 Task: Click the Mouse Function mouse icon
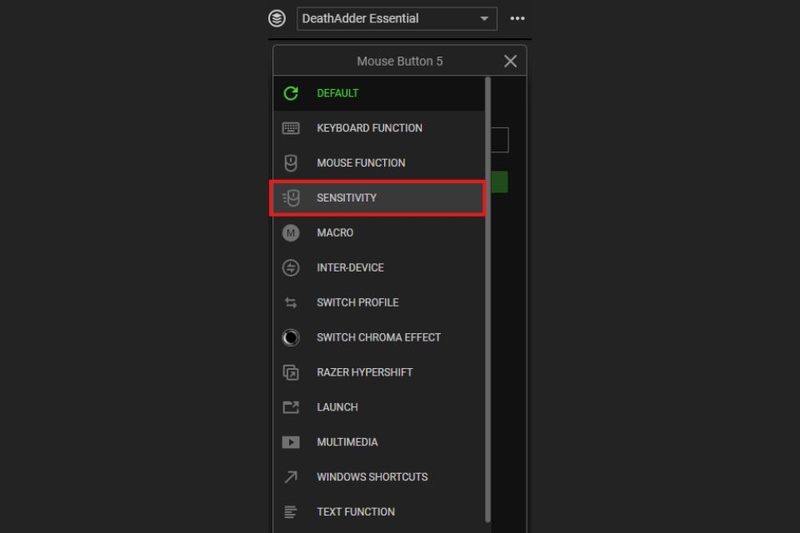291,163
